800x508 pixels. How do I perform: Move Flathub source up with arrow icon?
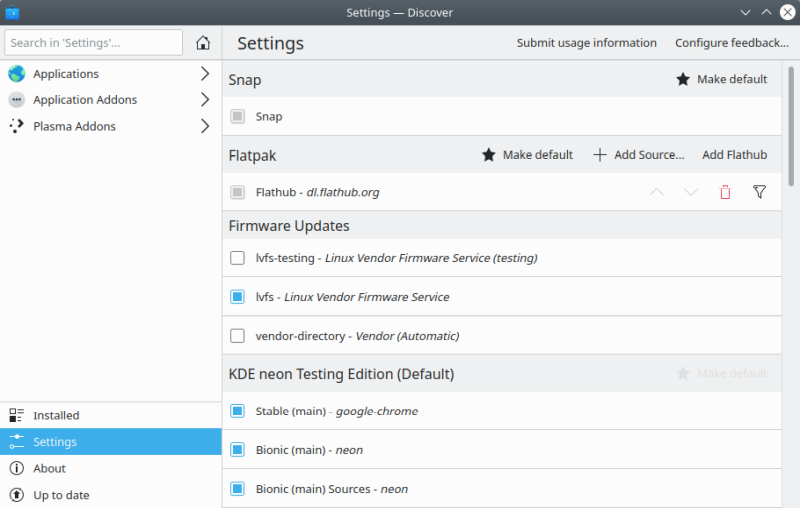point(657,192)
